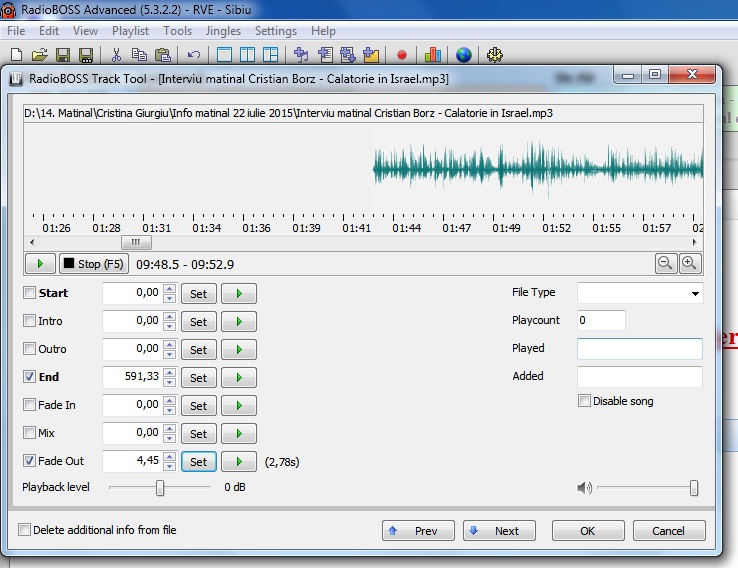
Task: Click the Copy icon in toolbar
Action: [x=139, y=55]
